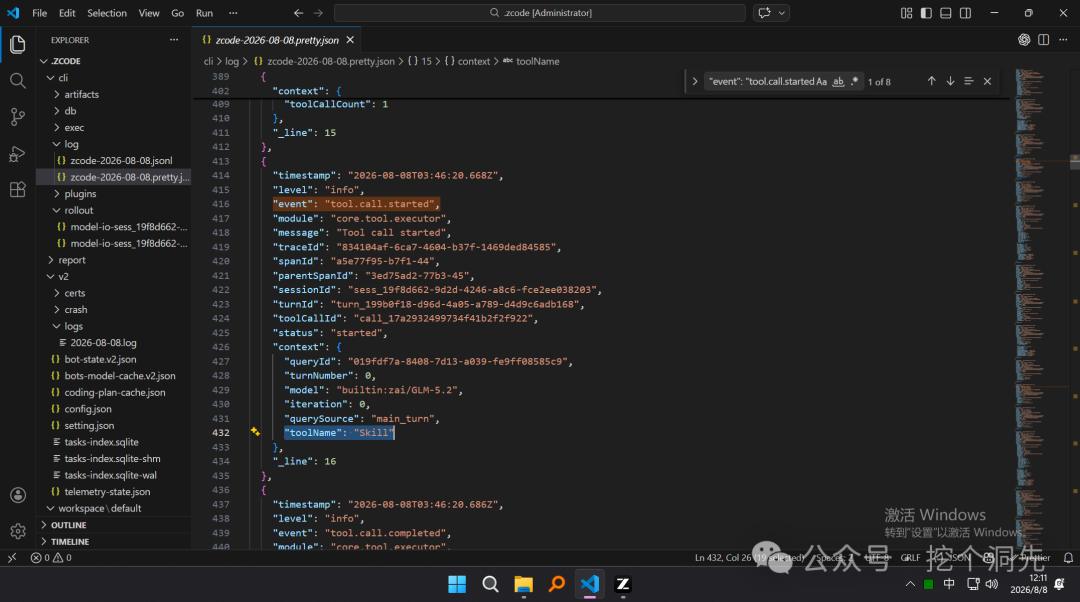The width and height of the screenshot is (1080, 602).
Task: Open the Accounts menu icon
Action: point(18,495)
